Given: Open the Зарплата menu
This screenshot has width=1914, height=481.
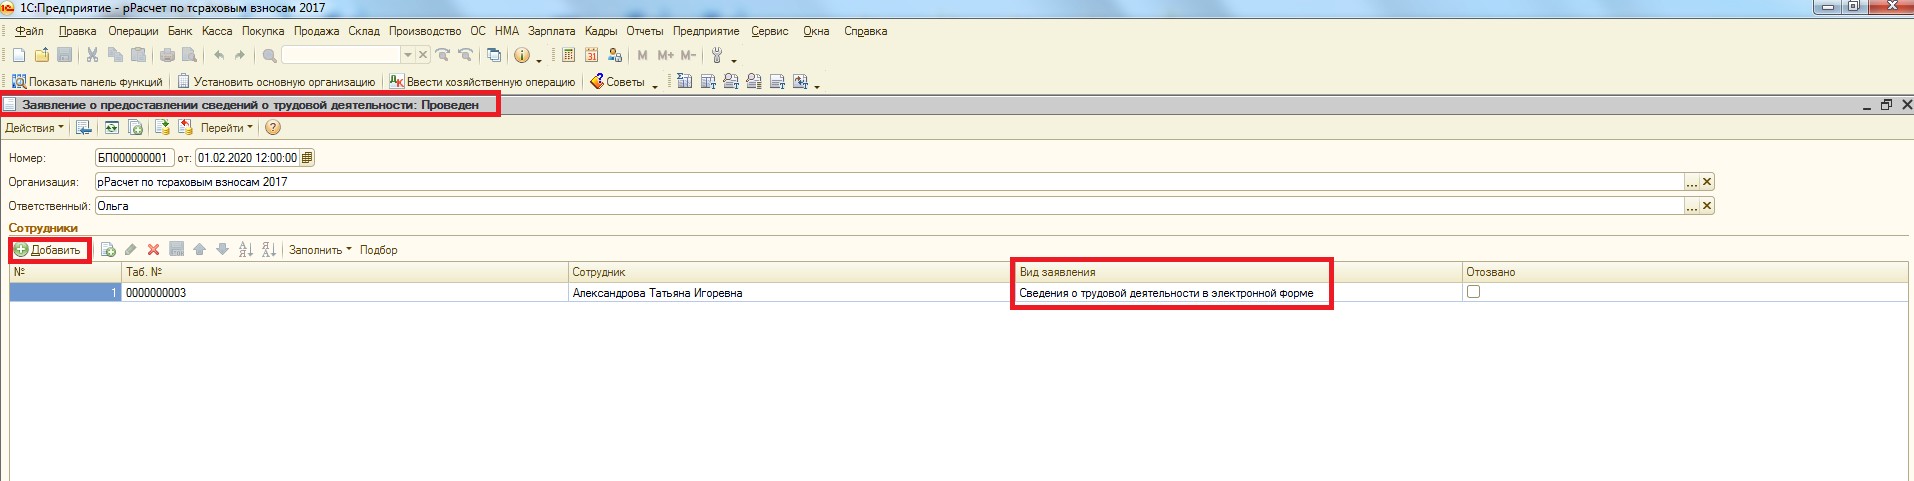Looking at the screenshot, I should click(551, 31).
